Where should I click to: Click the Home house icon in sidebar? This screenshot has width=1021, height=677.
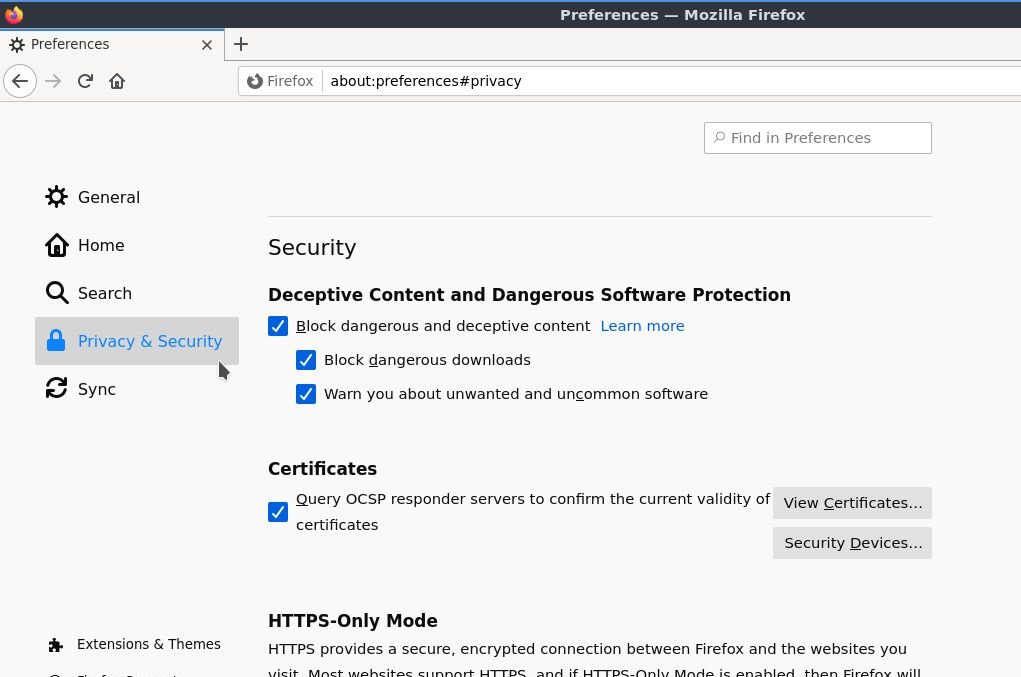(57, 245)
